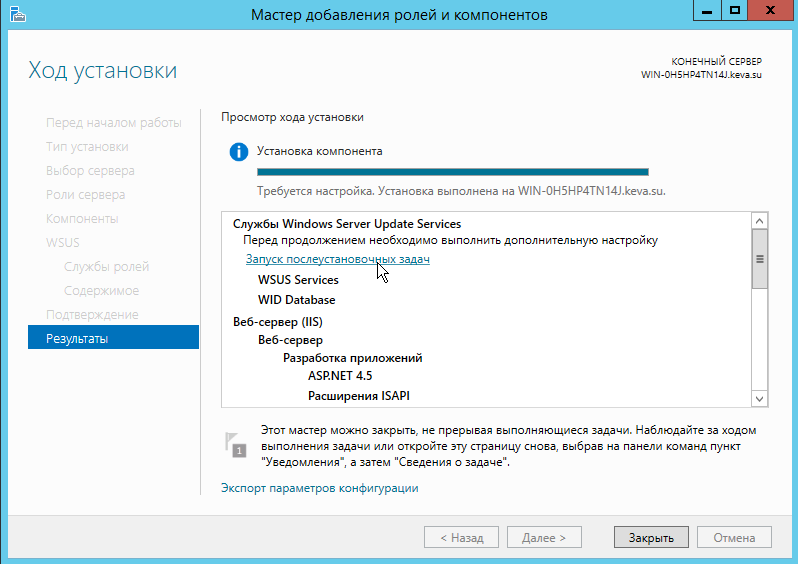Click the indented 'Веб-сервер' item below 'Веб-сервер (IIS)'
Viewport: 798px width, 564px height.
290,340
